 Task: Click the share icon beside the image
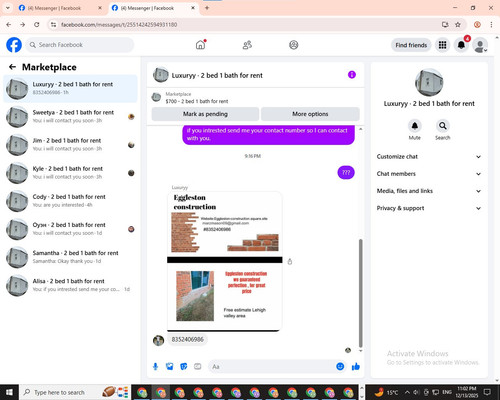(x=290, y=262)
